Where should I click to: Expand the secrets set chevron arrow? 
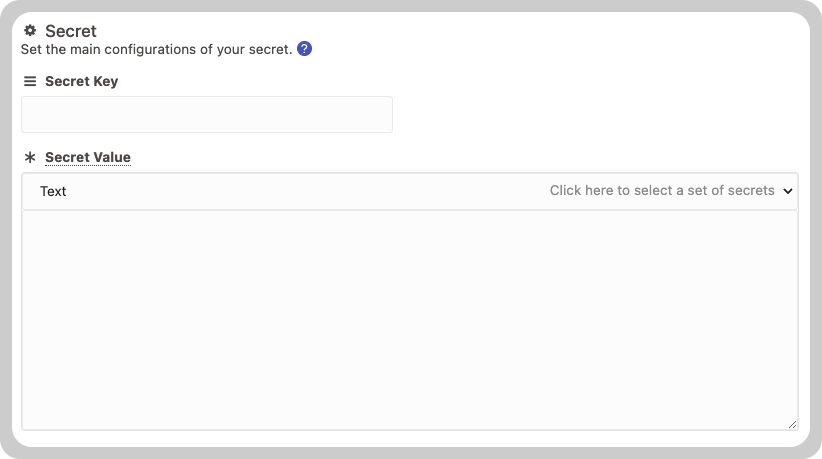tap(787, 191)
